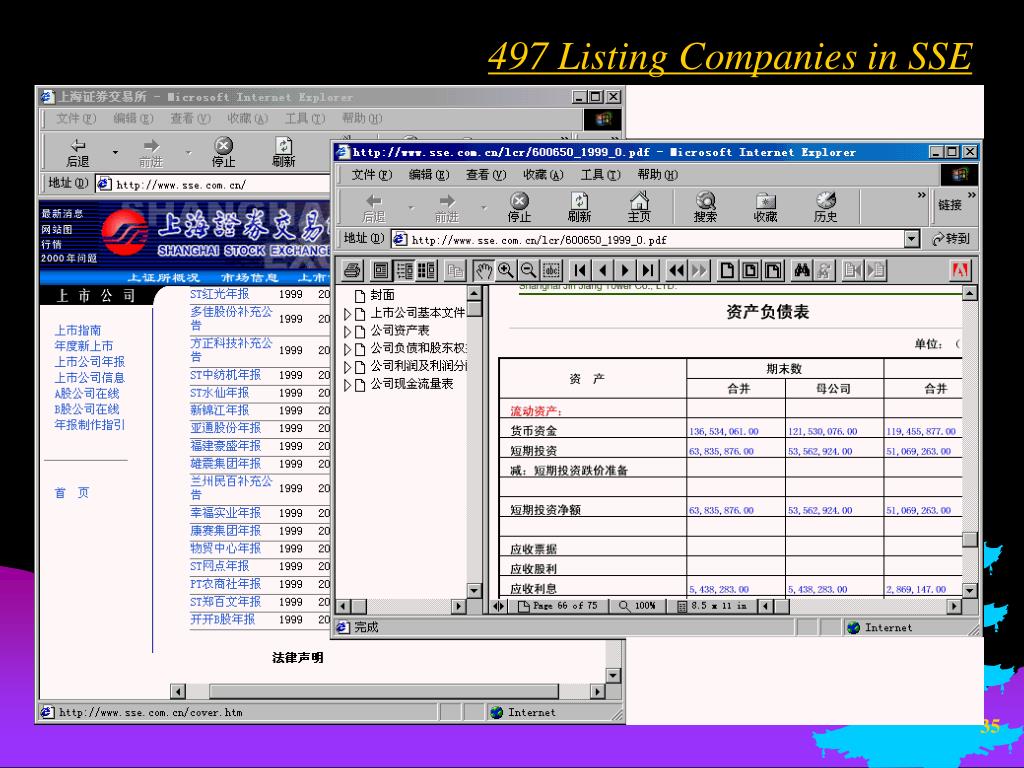Select the Hand tool in Acrobat toolbar

point(483,270)
